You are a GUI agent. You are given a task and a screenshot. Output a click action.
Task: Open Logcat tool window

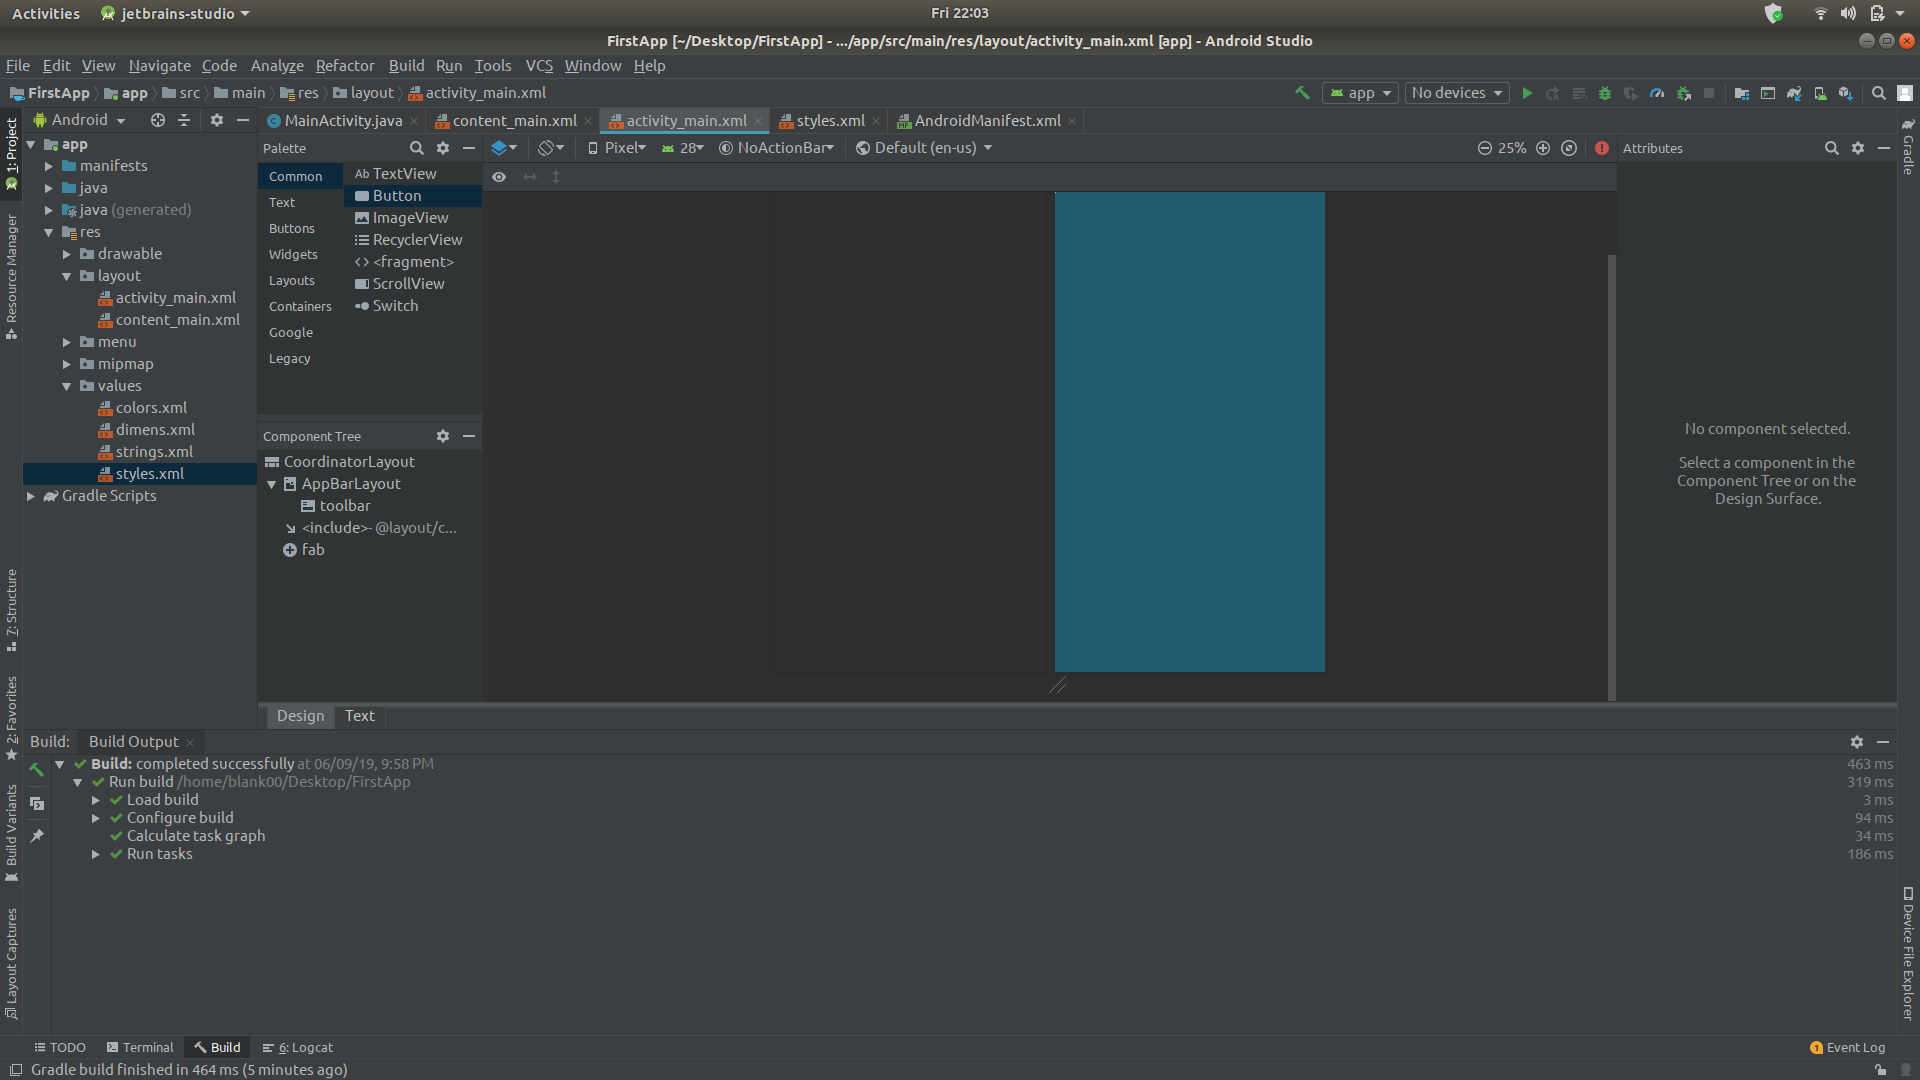tap(298, 1048)
